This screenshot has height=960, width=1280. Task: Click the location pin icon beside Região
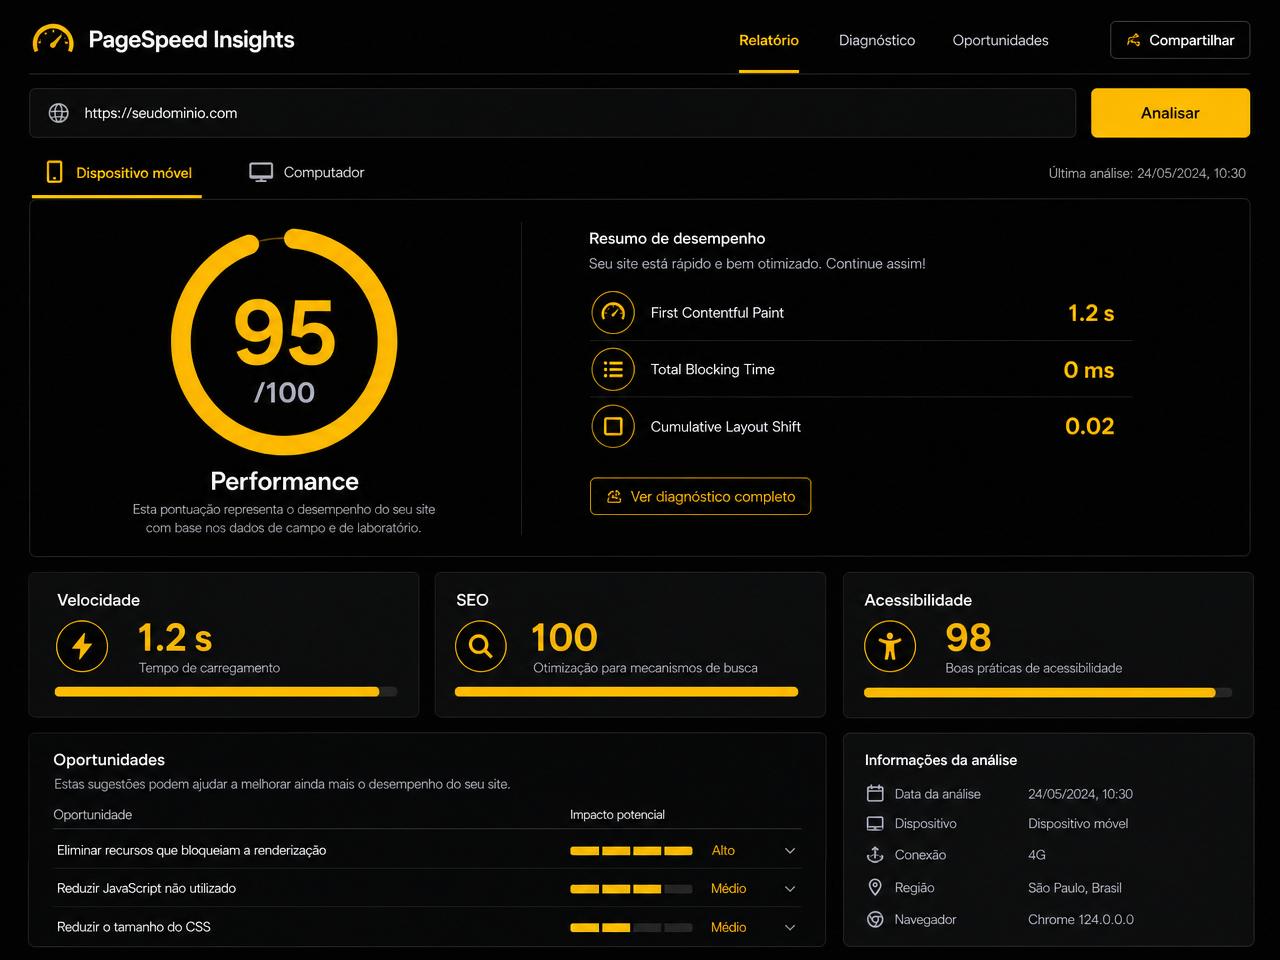(x=875, y=887)
